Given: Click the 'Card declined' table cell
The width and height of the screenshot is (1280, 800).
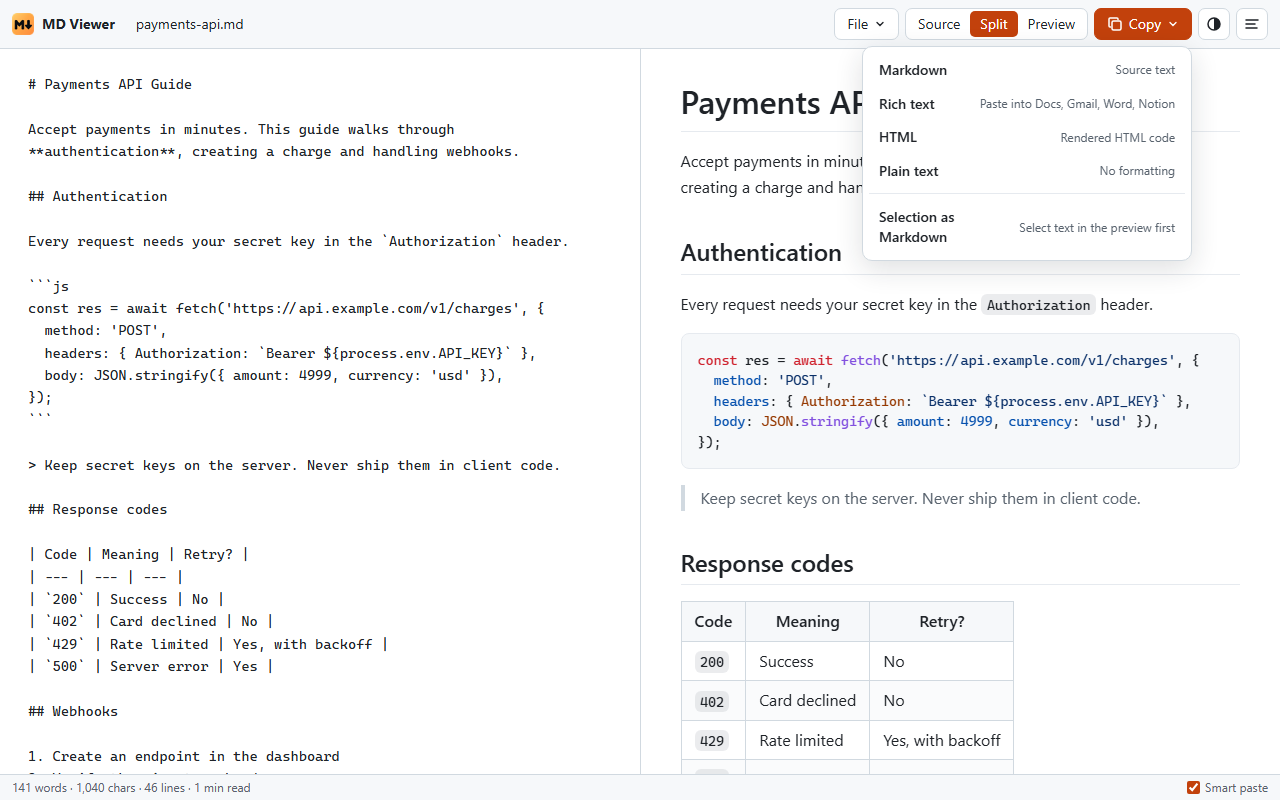Looking at the screenshot, I should [808, 701].
